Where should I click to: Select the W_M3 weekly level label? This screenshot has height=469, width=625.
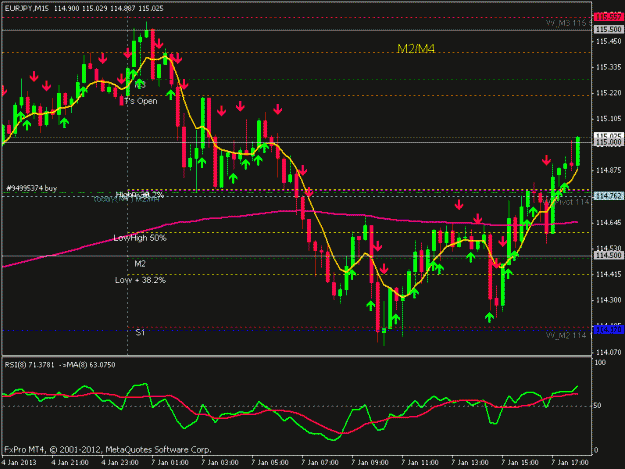[568, 23]
